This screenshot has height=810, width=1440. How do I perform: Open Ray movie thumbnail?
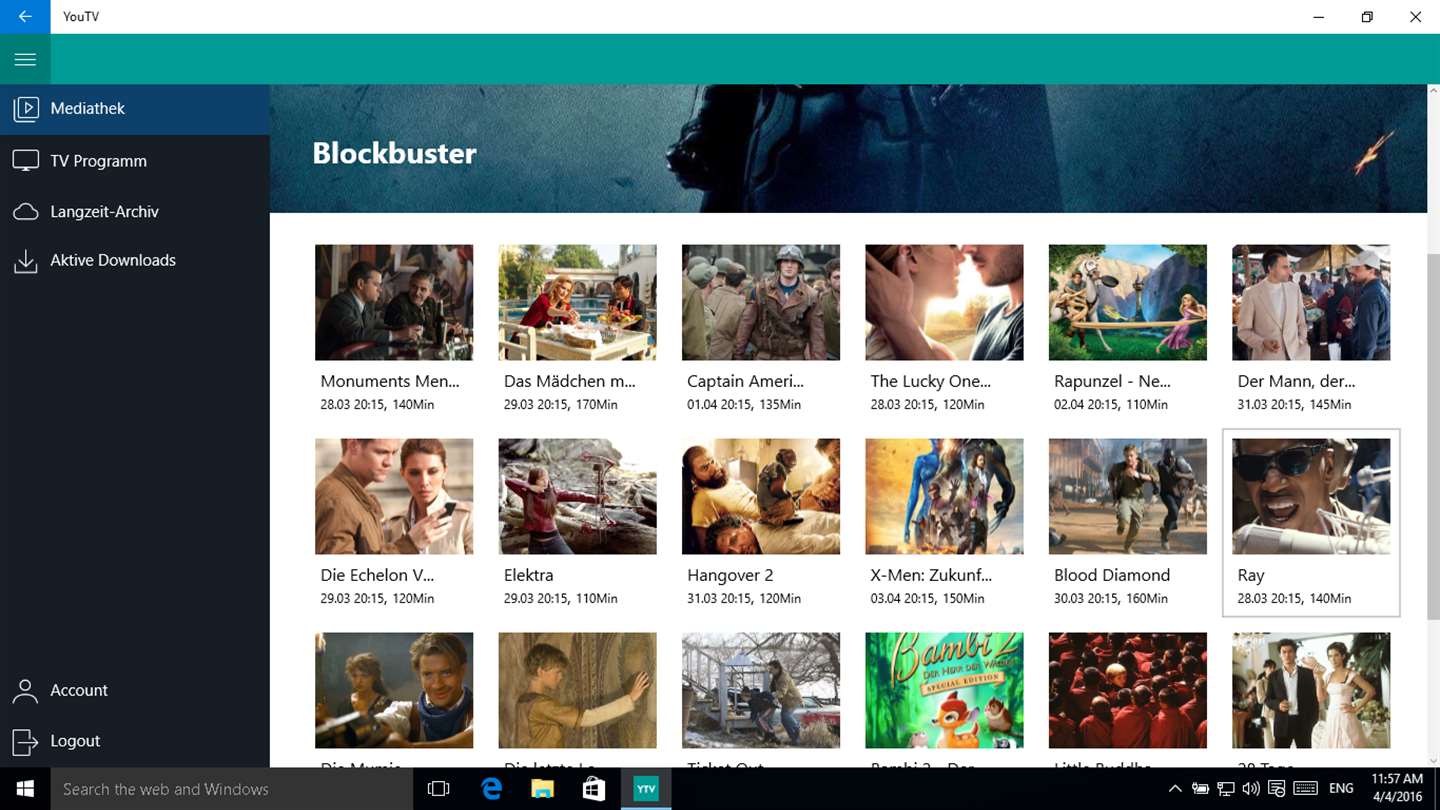click(x=1311, y=496)
